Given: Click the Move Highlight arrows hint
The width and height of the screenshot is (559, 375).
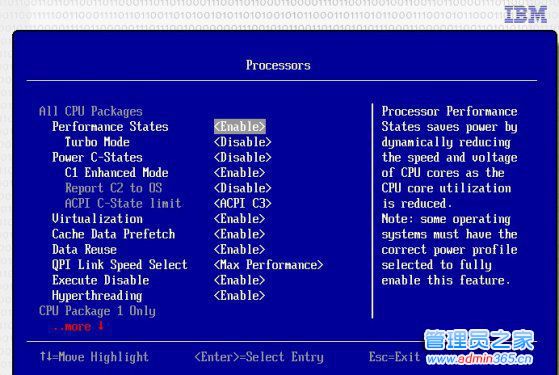Looking at the screenshot, I should [x=94, y=357].
